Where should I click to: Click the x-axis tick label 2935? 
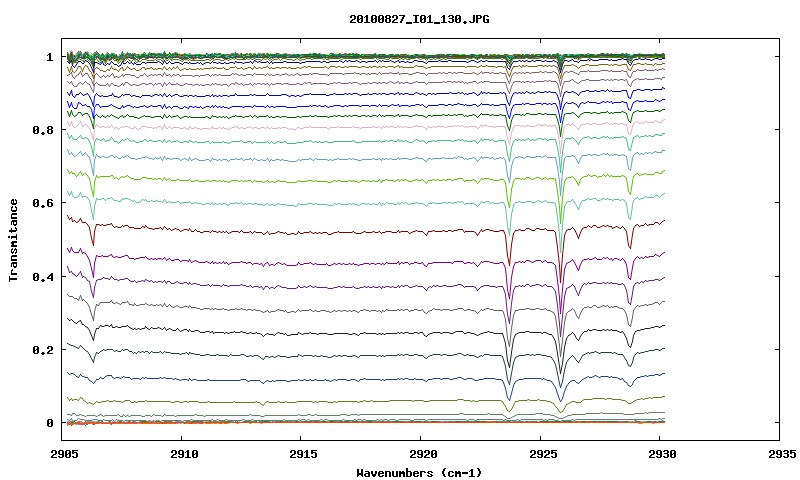(x=781, y=454)
